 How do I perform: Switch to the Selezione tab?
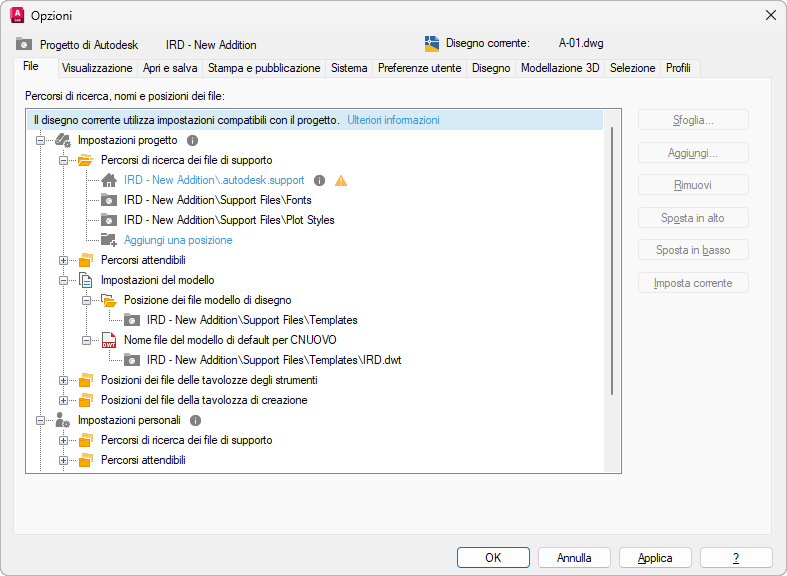[x=632, y=68]
